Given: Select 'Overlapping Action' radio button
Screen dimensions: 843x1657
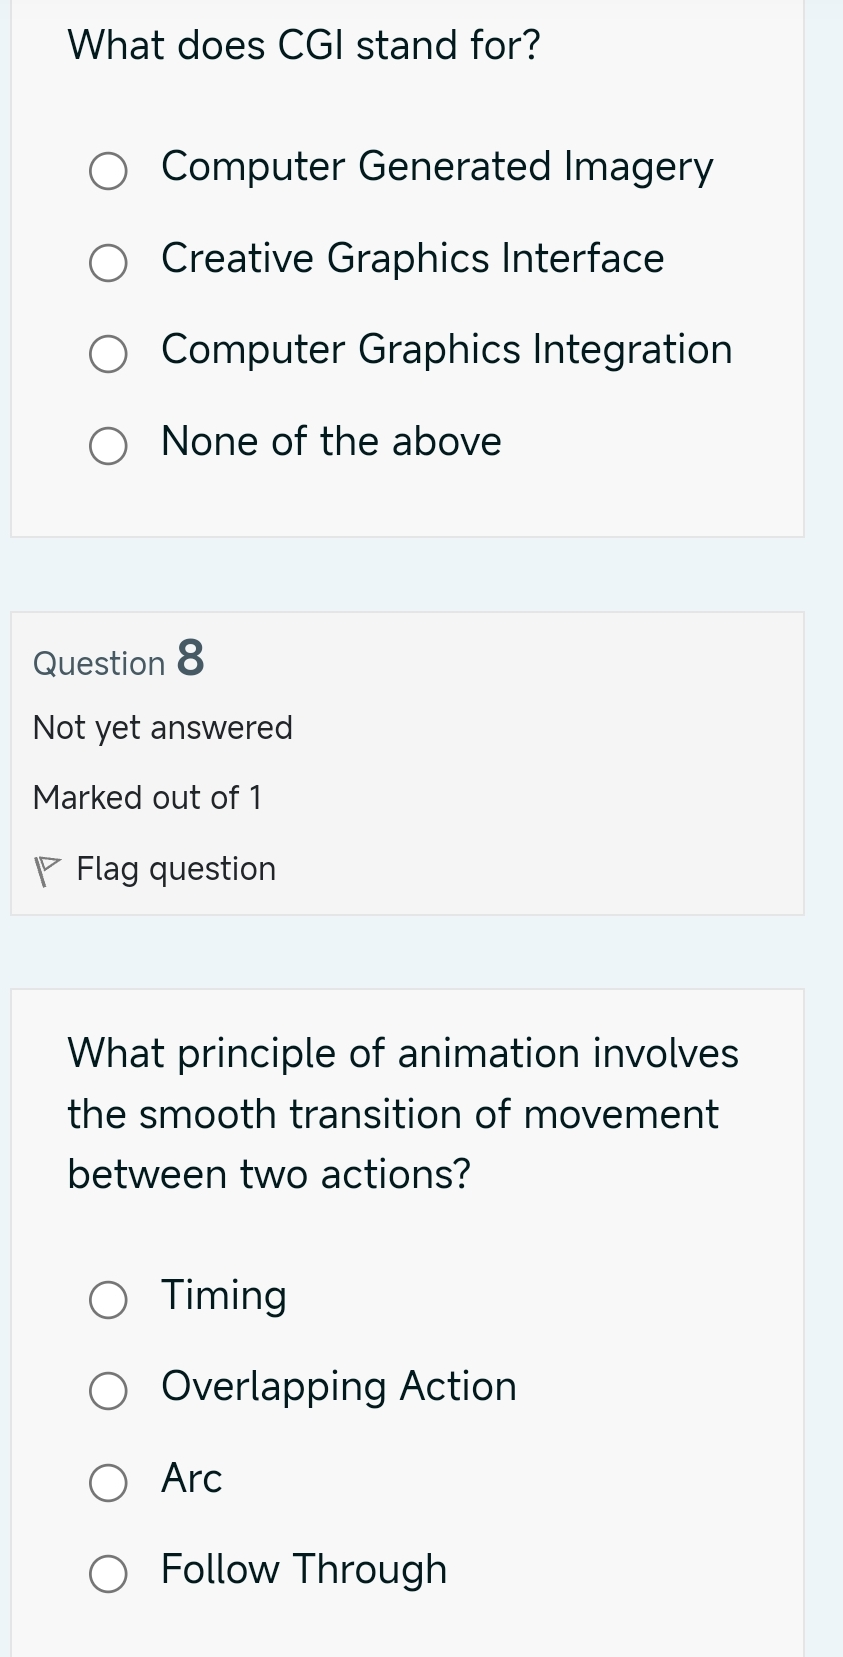Looking at the screenshot, I should [x=107, y=1390].
